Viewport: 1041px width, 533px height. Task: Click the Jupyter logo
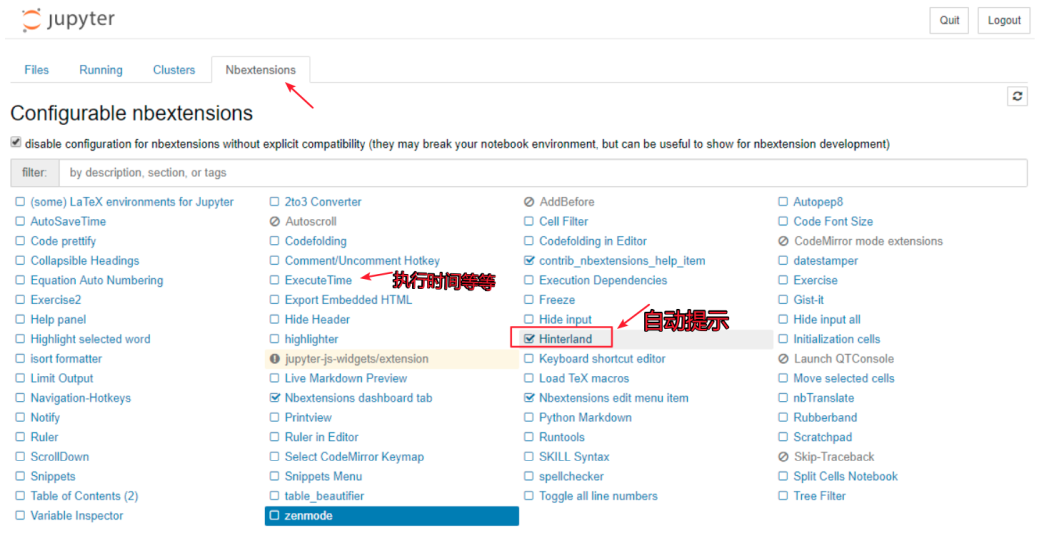[68, 20]
